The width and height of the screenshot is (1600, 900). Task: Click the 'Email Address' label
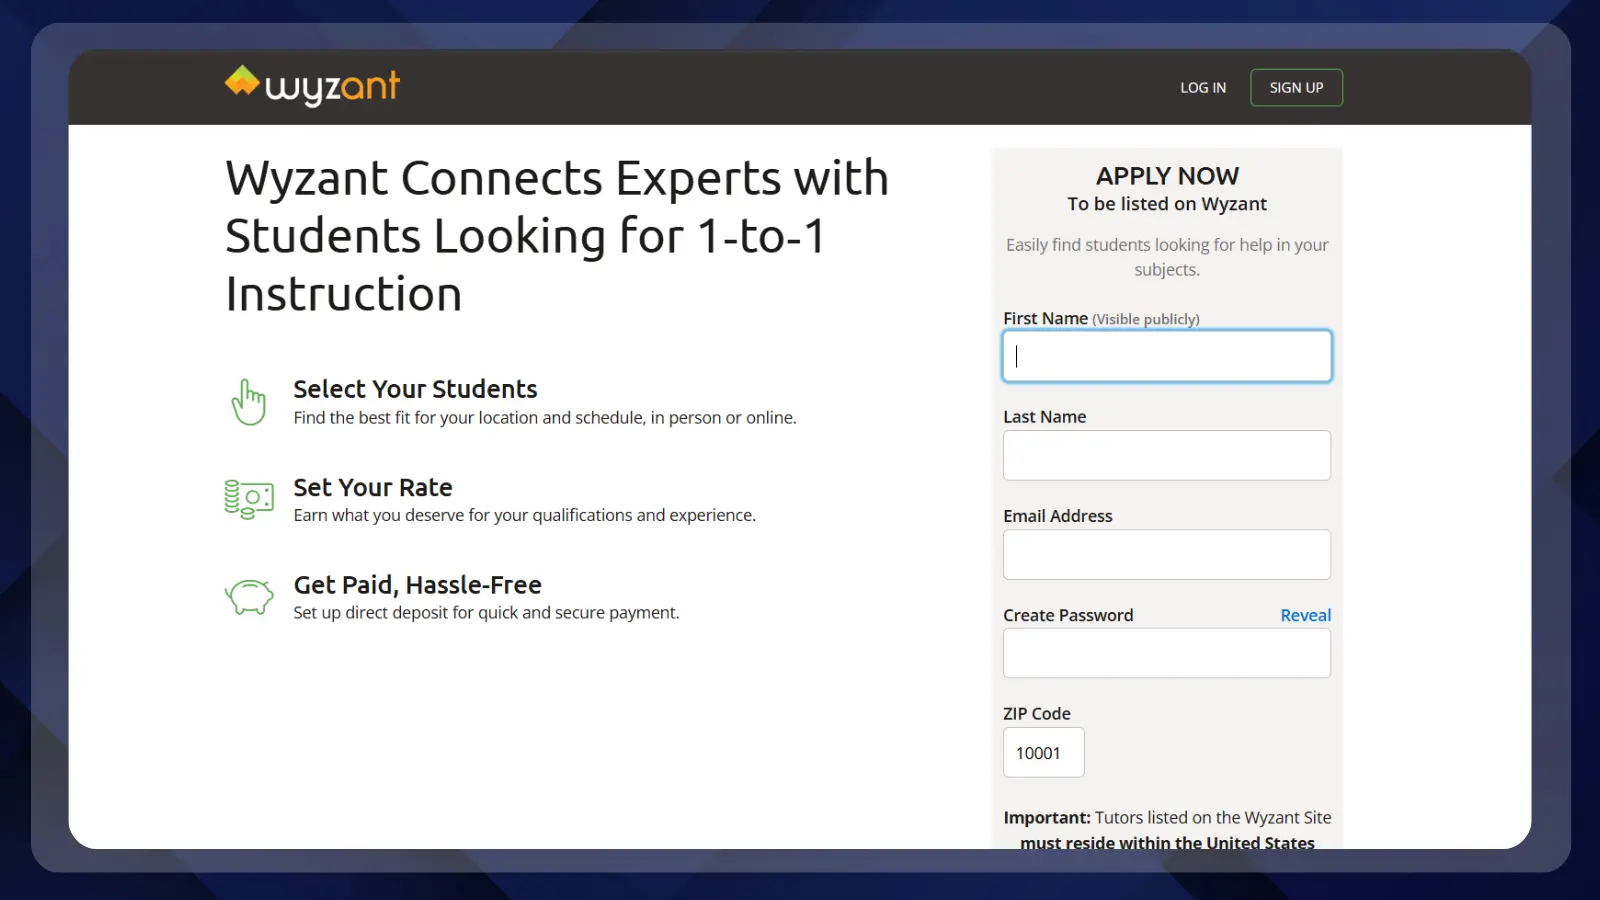[1057, 516]
